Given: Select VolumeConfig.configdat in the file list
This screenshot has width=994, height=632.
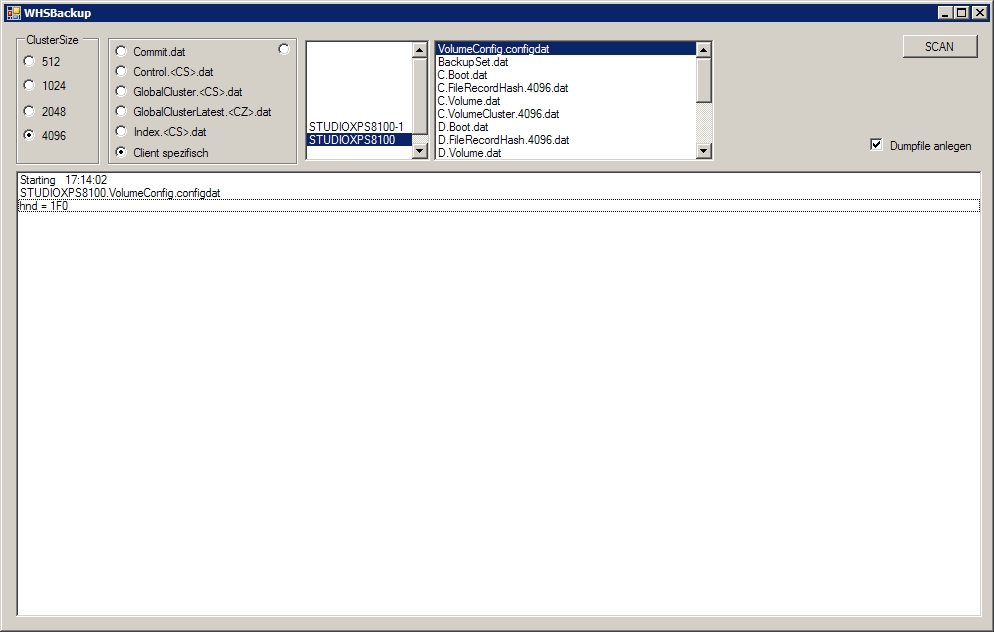Looking at the screenshot, I should point(565,49).
